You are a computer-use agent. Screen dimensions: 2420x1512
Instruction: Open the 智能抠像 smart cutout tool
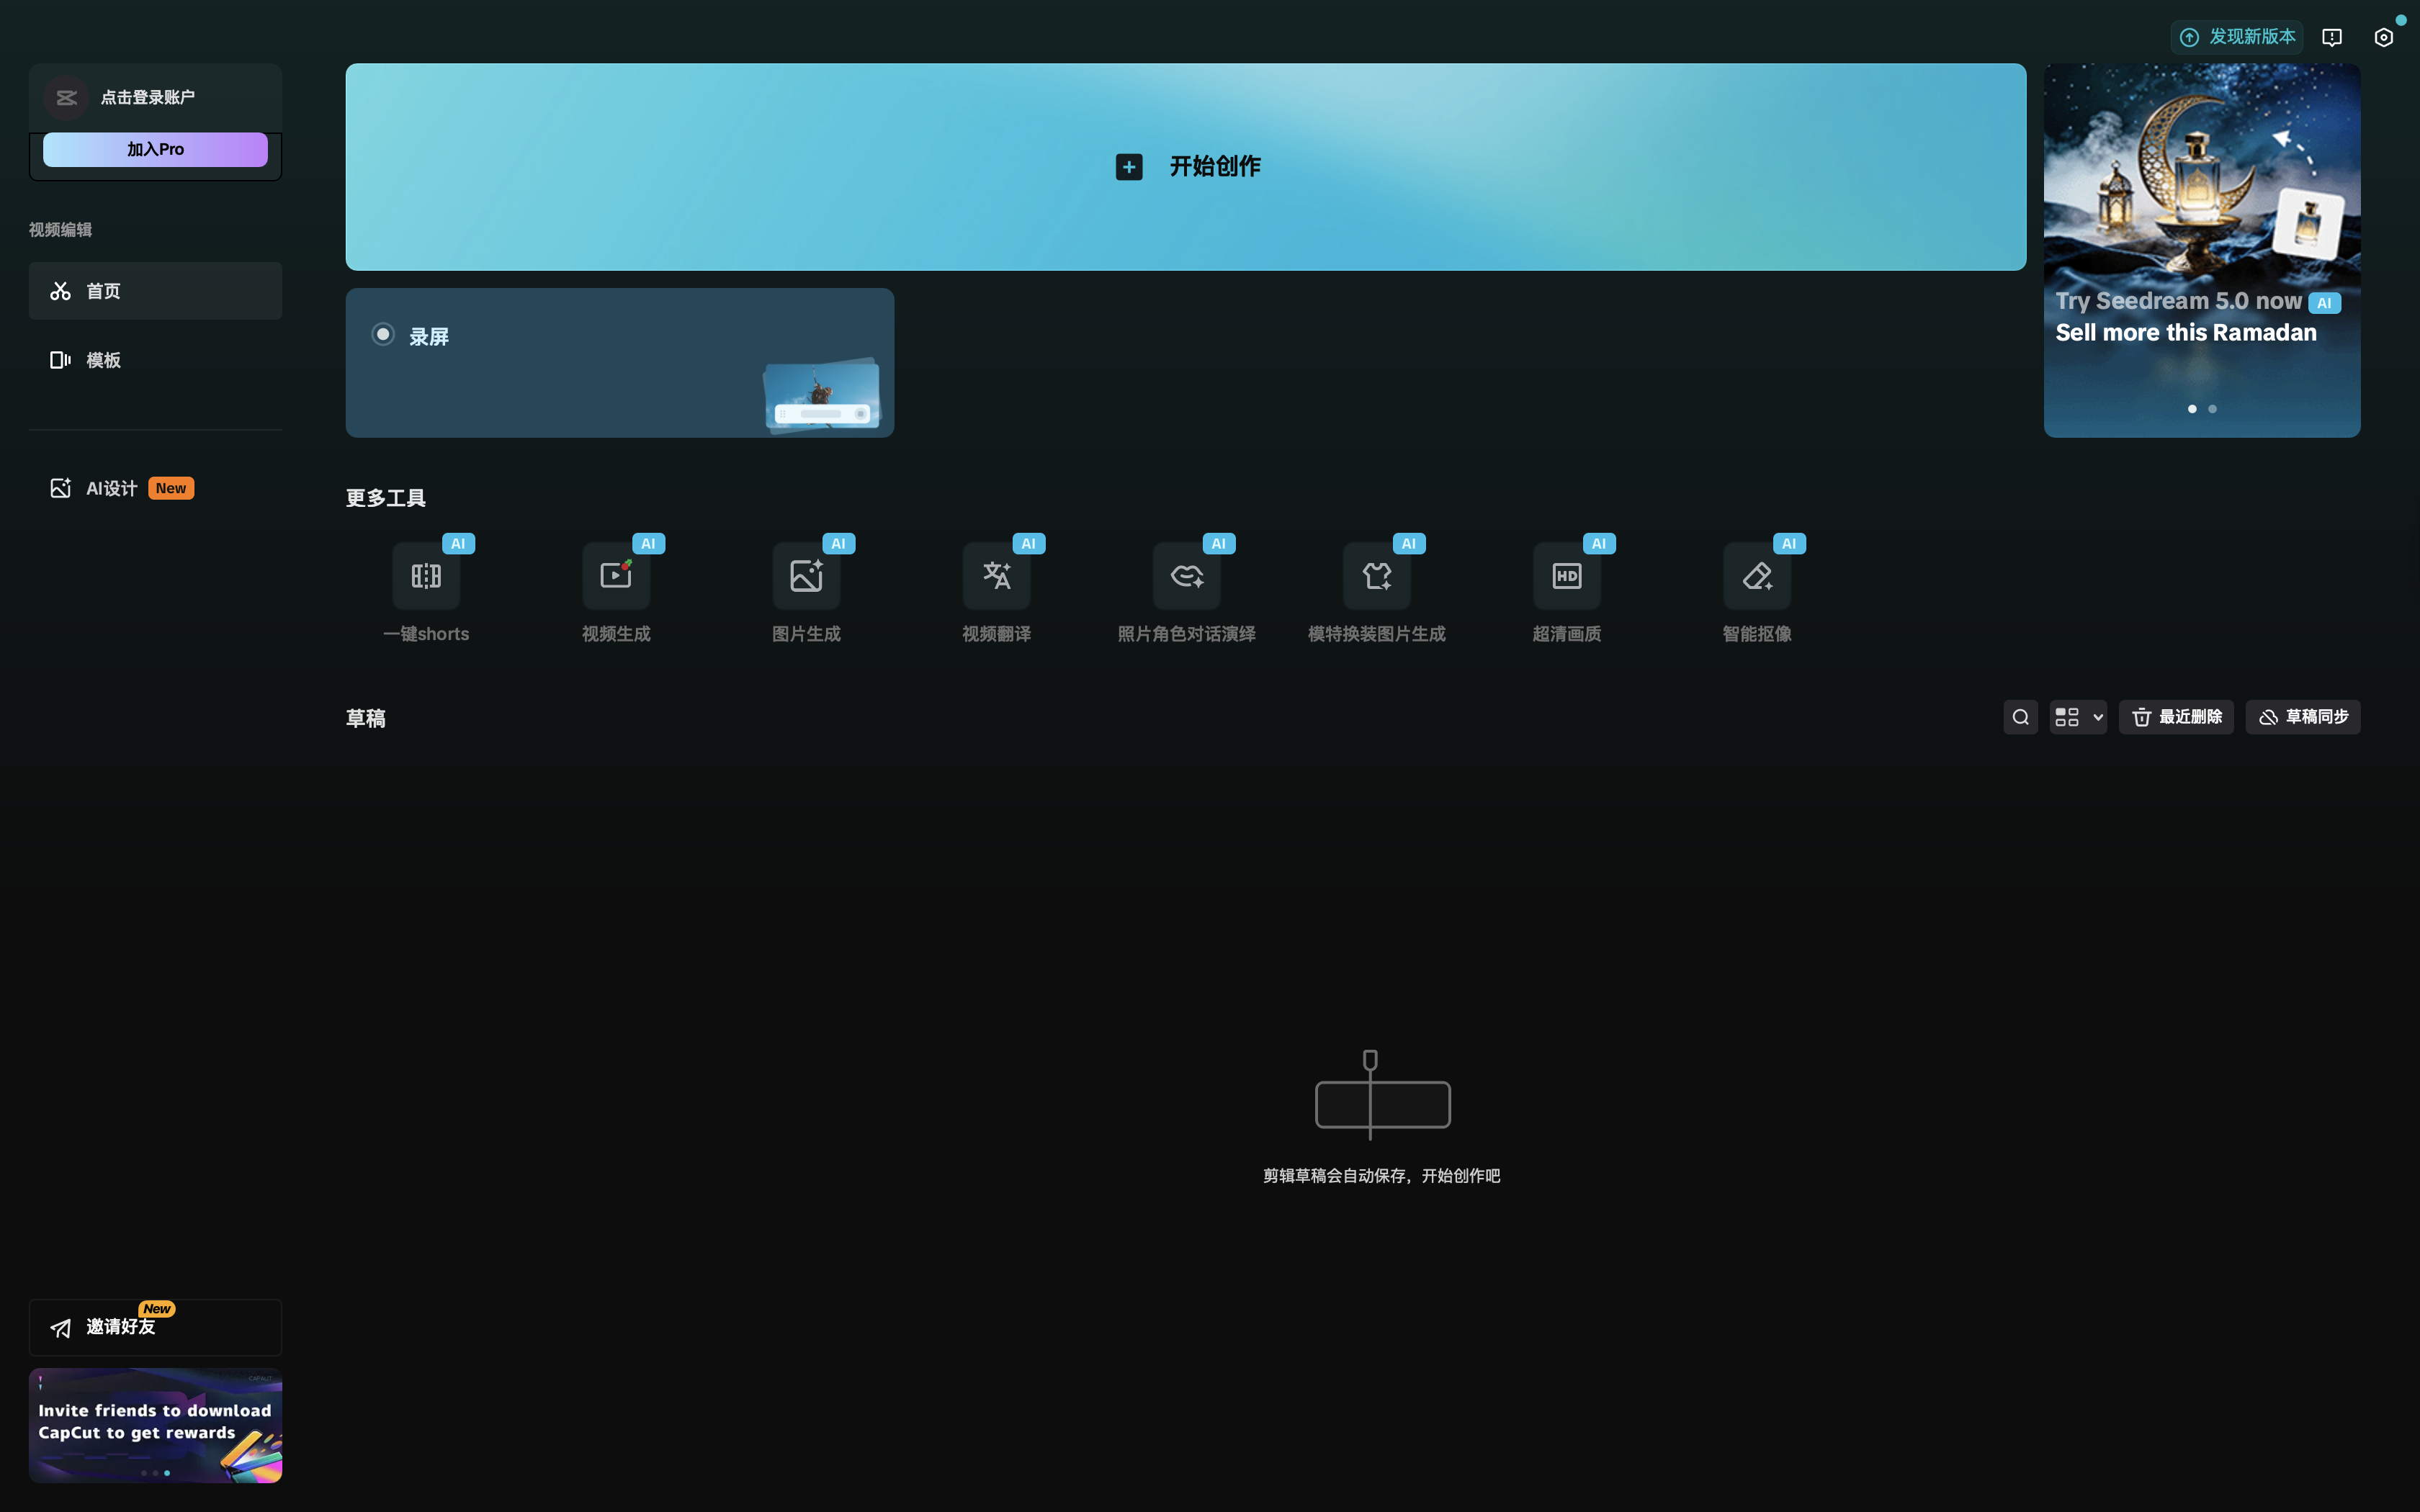click(1756, 576)
